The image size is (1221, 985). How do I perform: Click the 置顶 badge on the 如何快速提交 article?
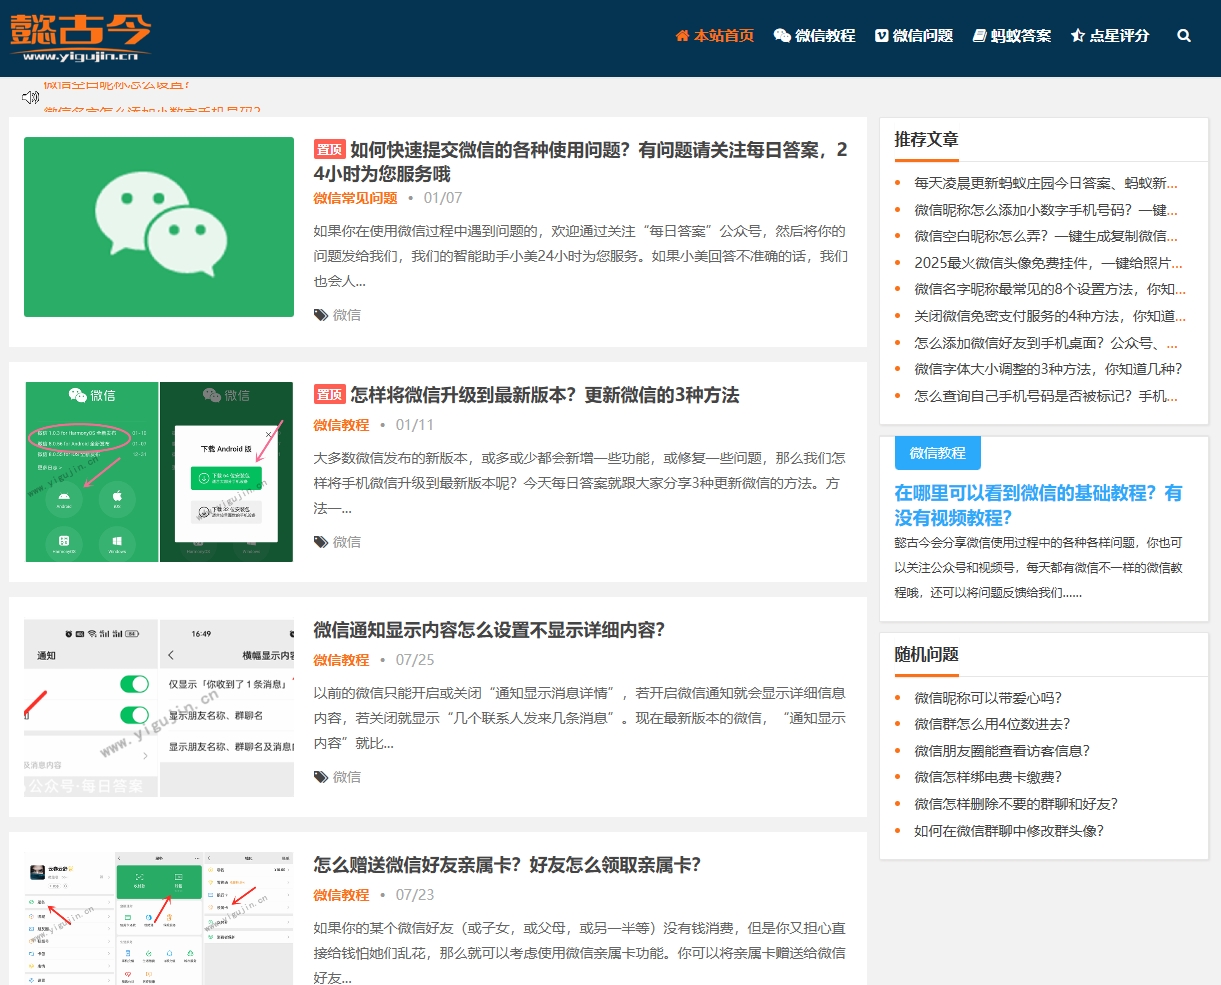(x=329, y=150)
